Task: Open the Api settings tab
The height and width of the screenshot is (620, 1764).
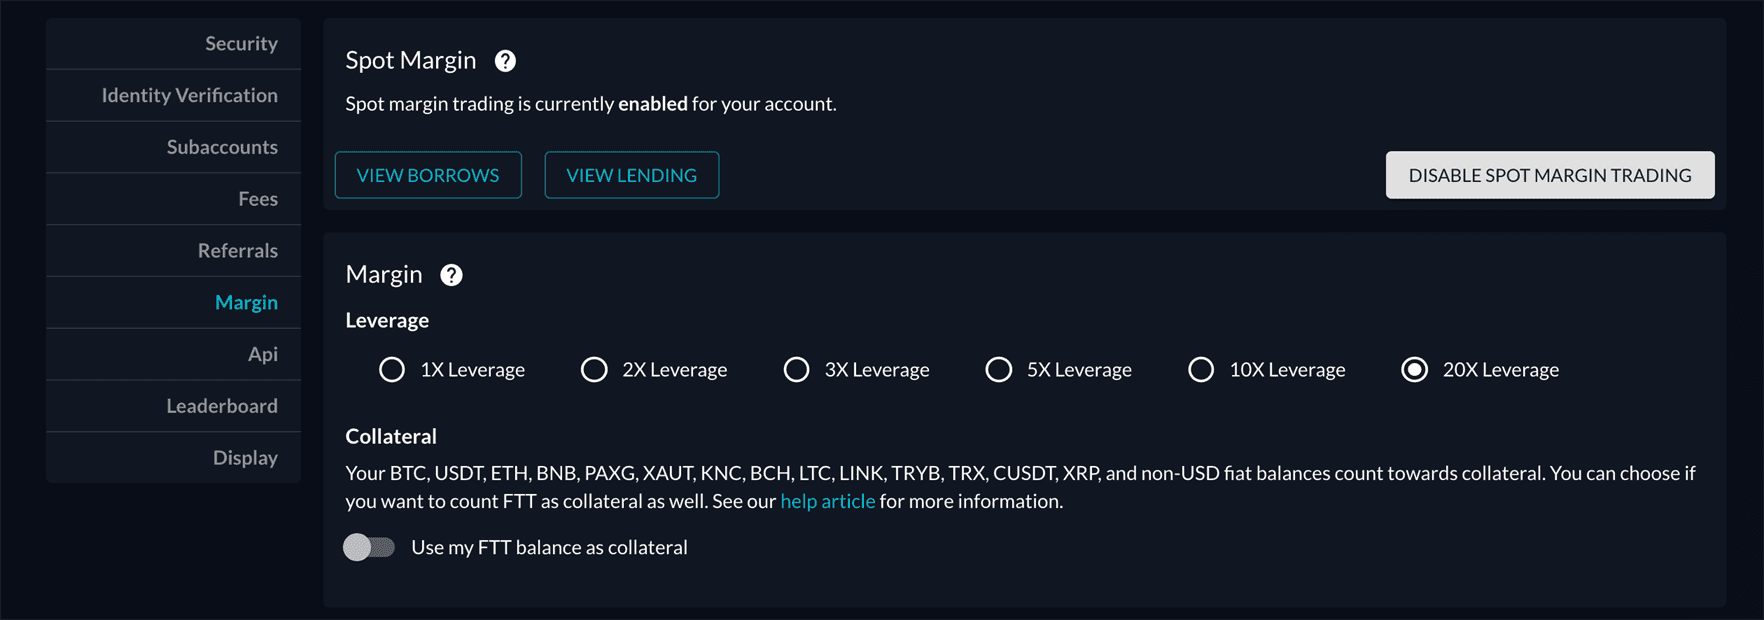Action: coord(263,354)
